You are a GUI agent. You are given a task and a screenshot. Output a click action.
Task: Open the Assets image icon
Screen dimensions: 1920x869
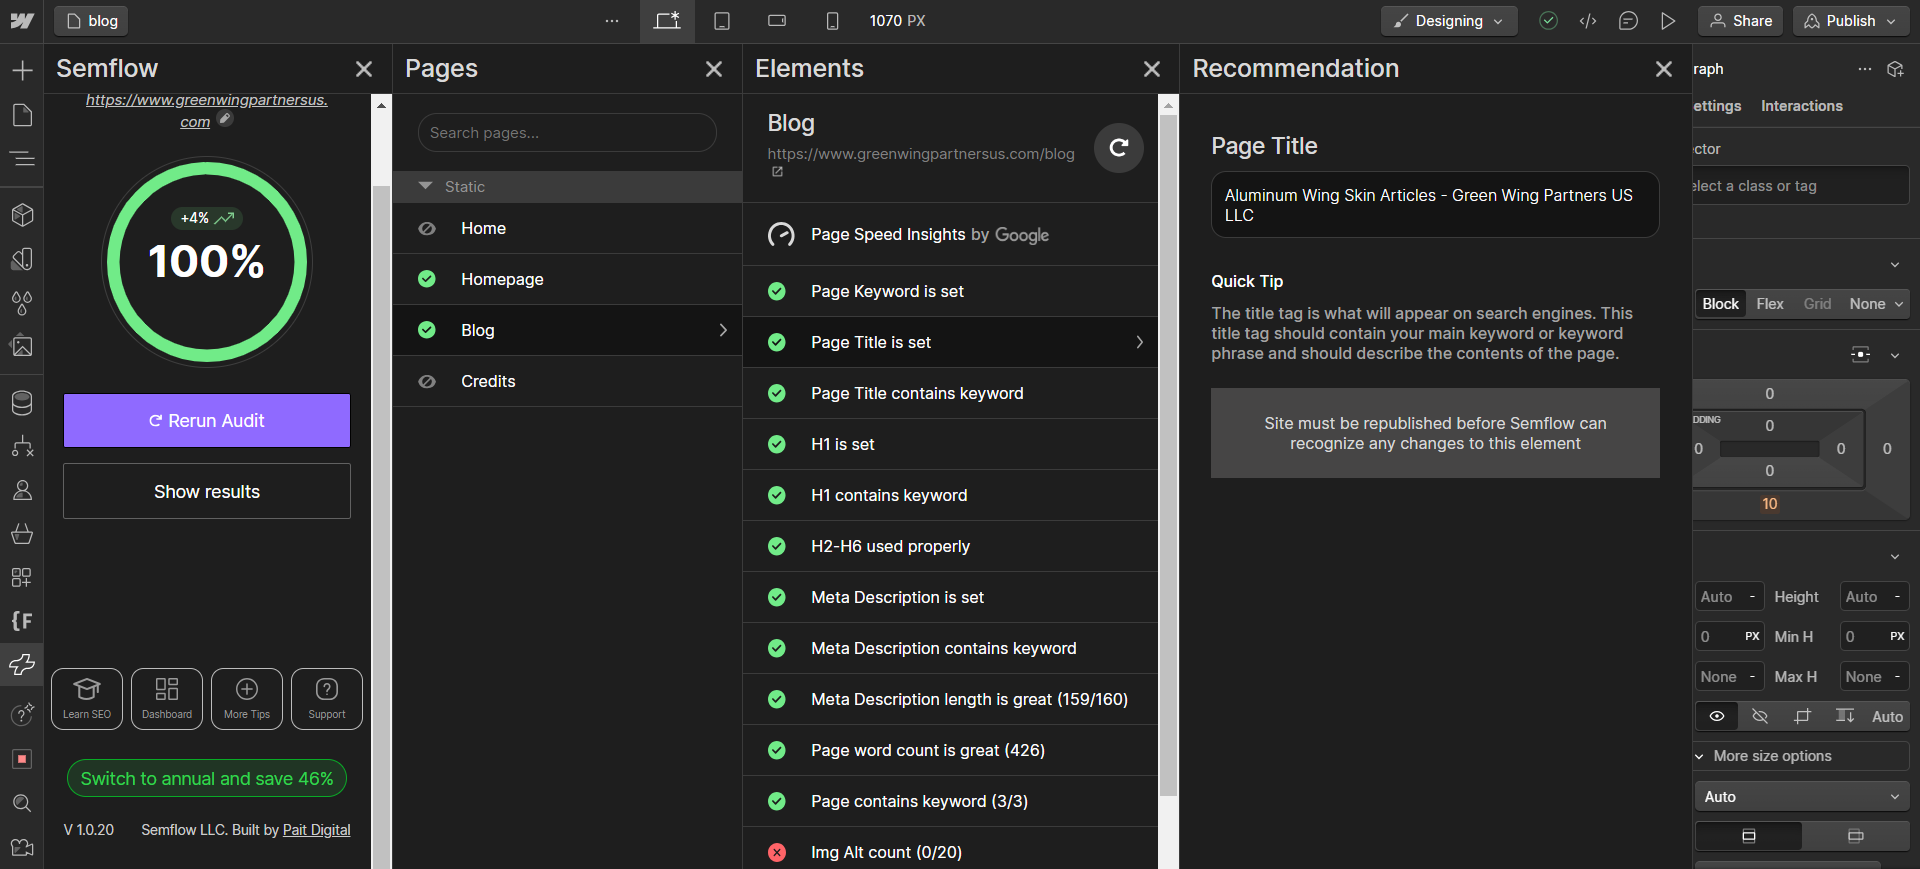pyautogui.click(x=22, y=346)
